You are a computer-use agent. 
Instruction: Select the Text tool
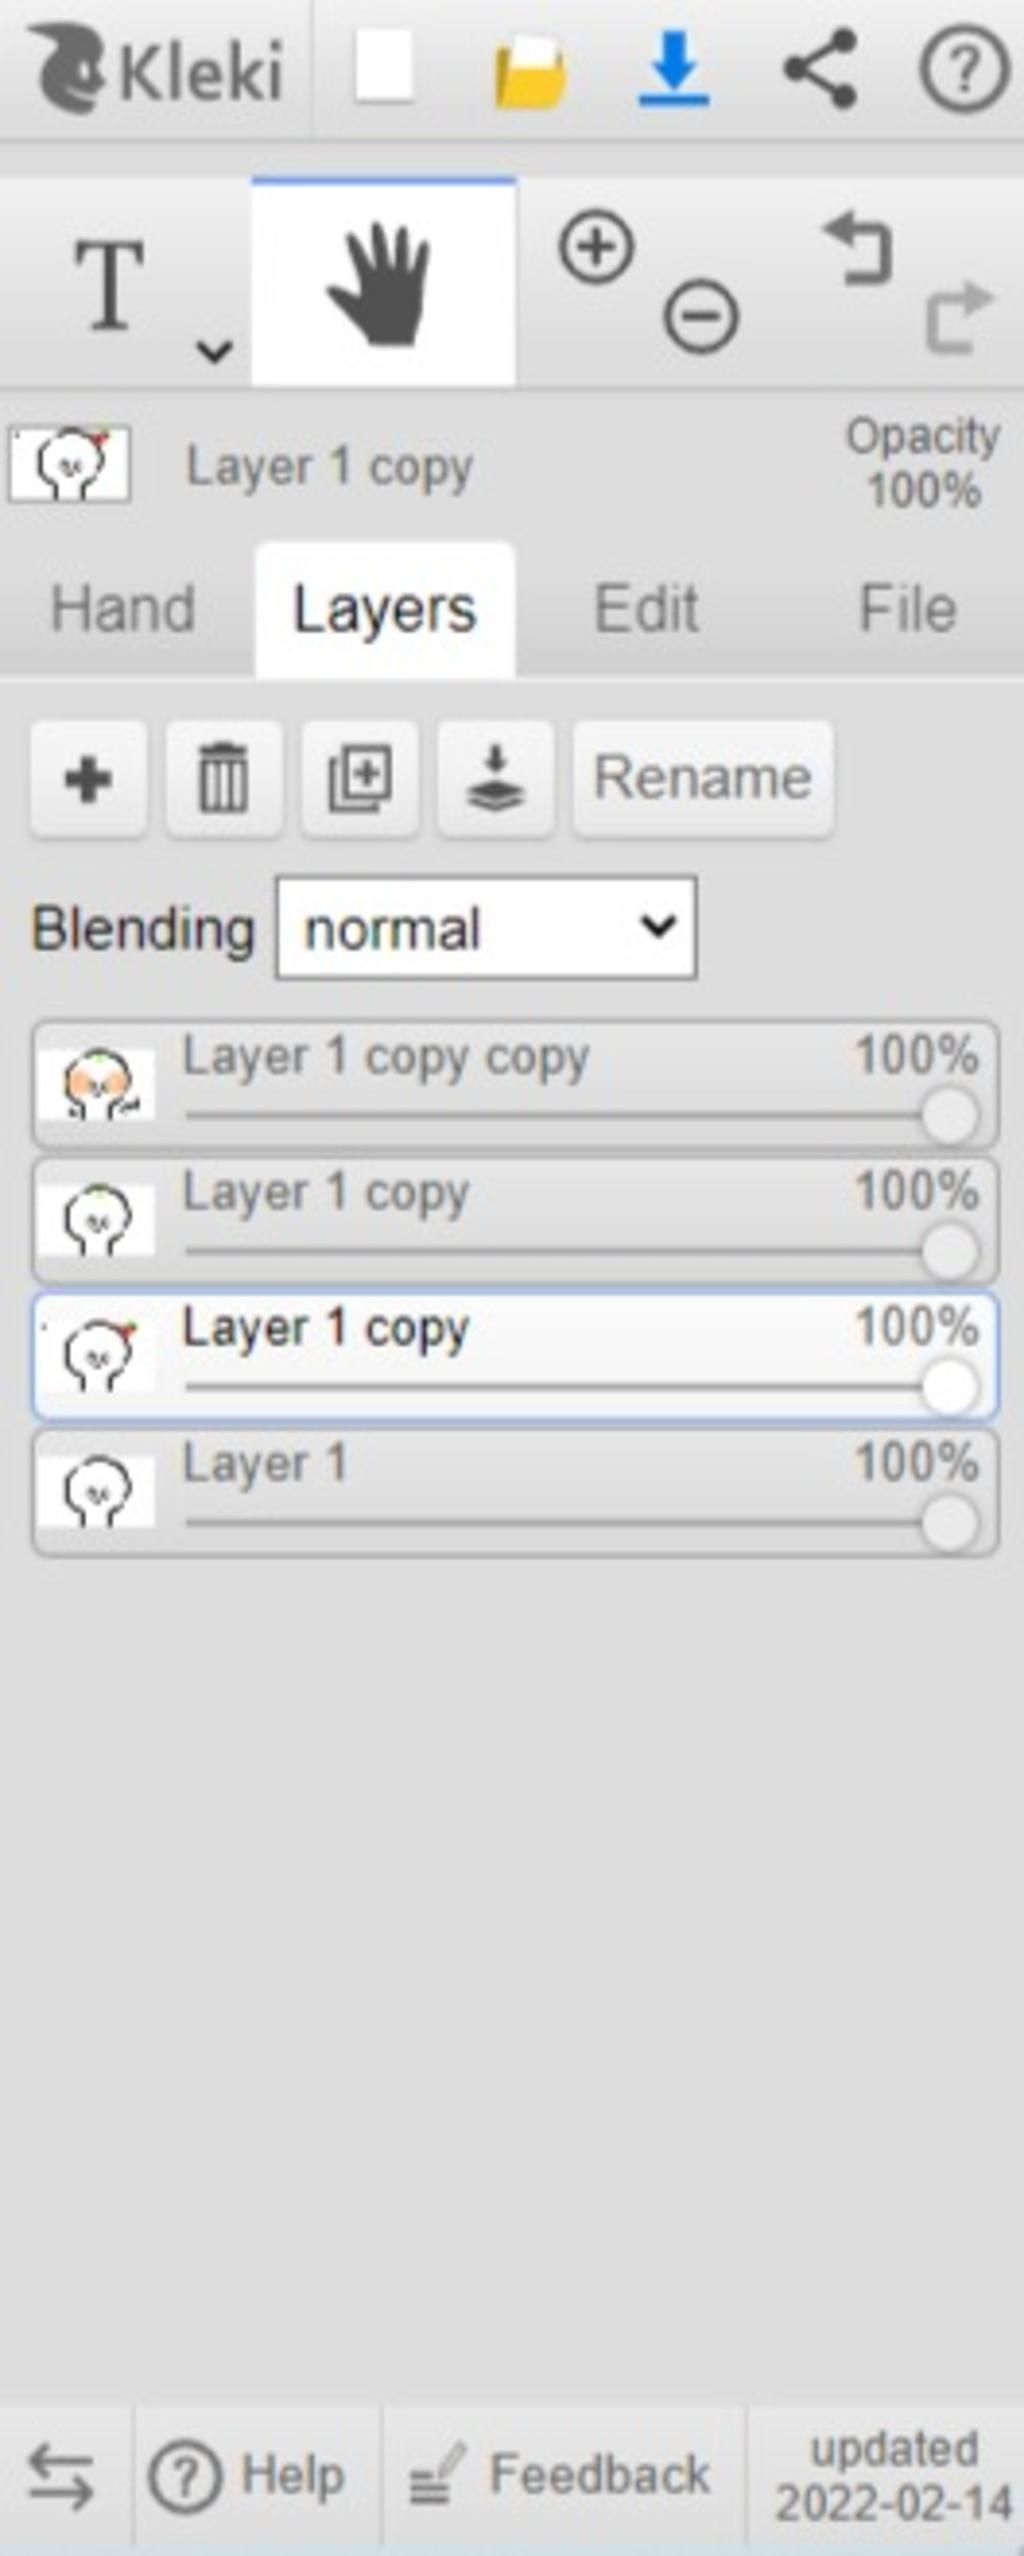click(x=110, y=285)
